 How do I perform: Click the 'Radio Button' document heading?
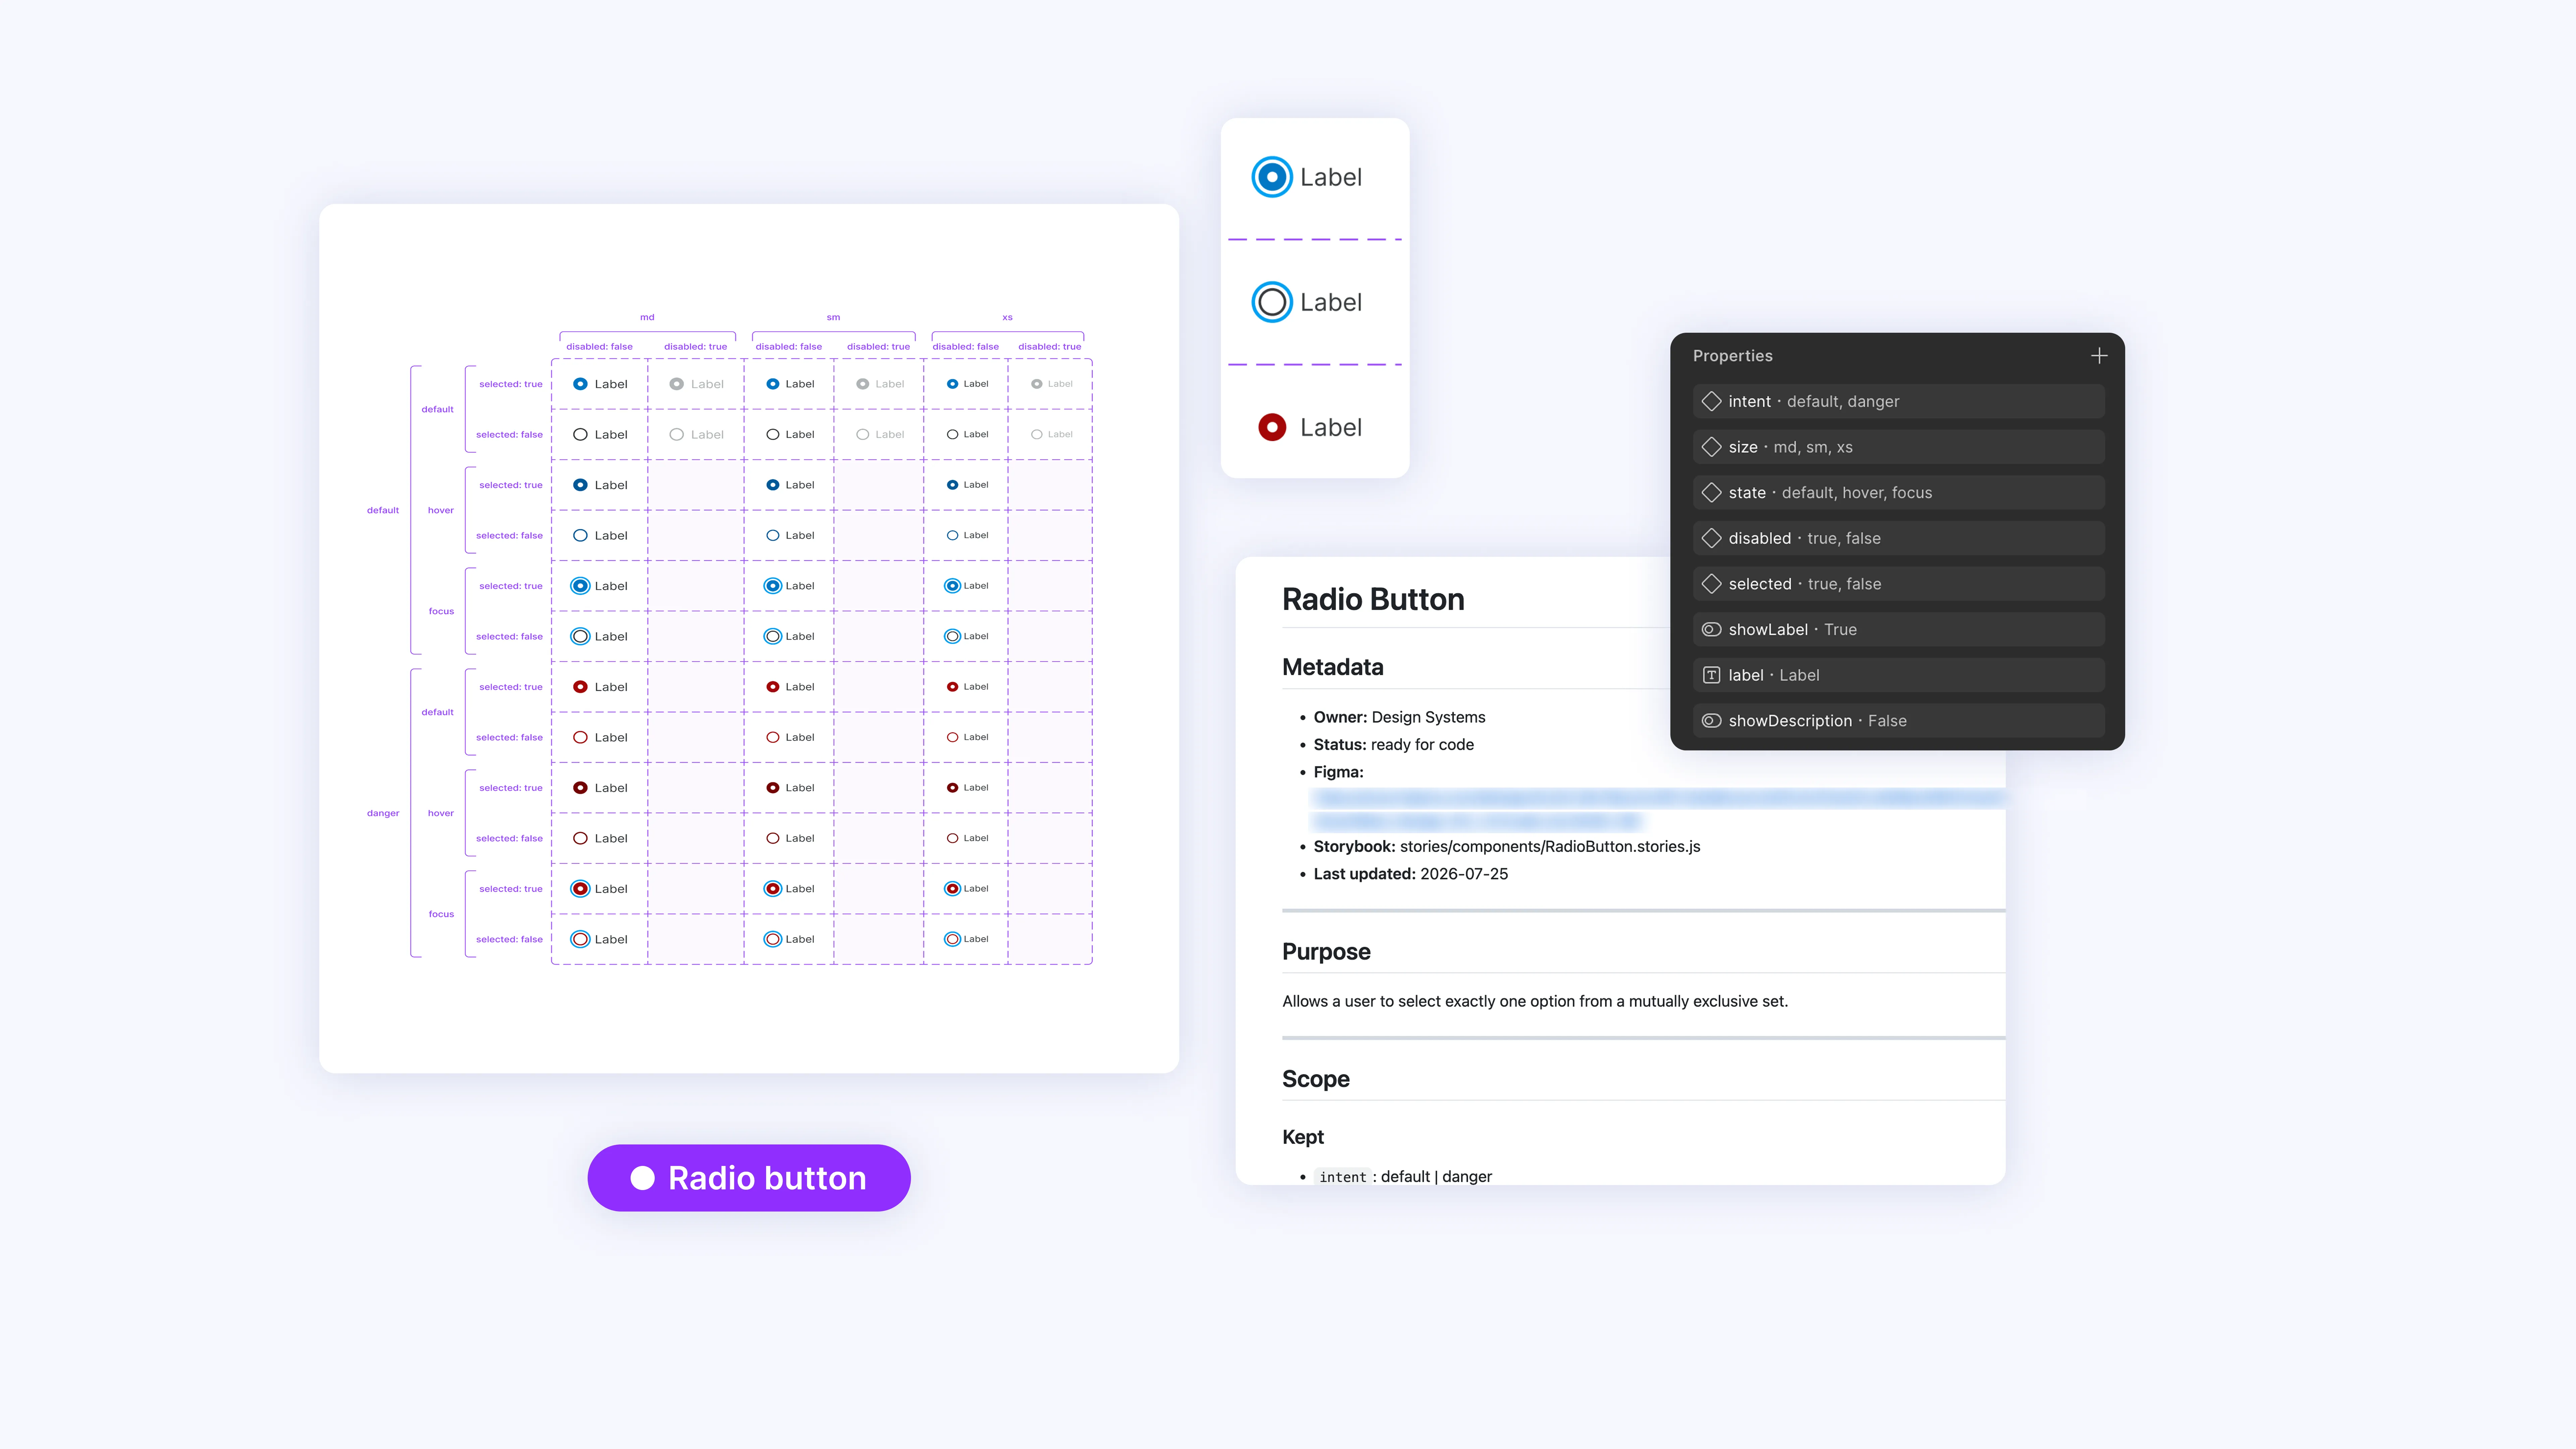[x=1373, y=599]
